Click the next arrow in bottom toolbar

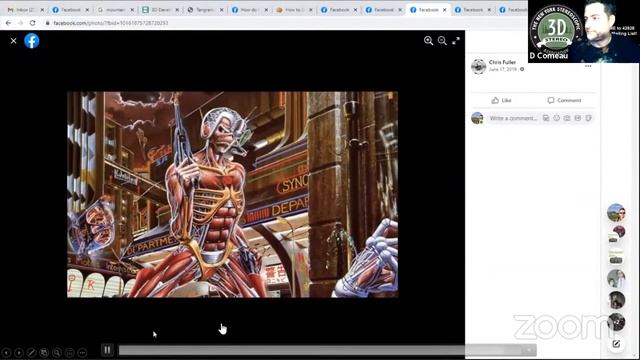point(19,352)
